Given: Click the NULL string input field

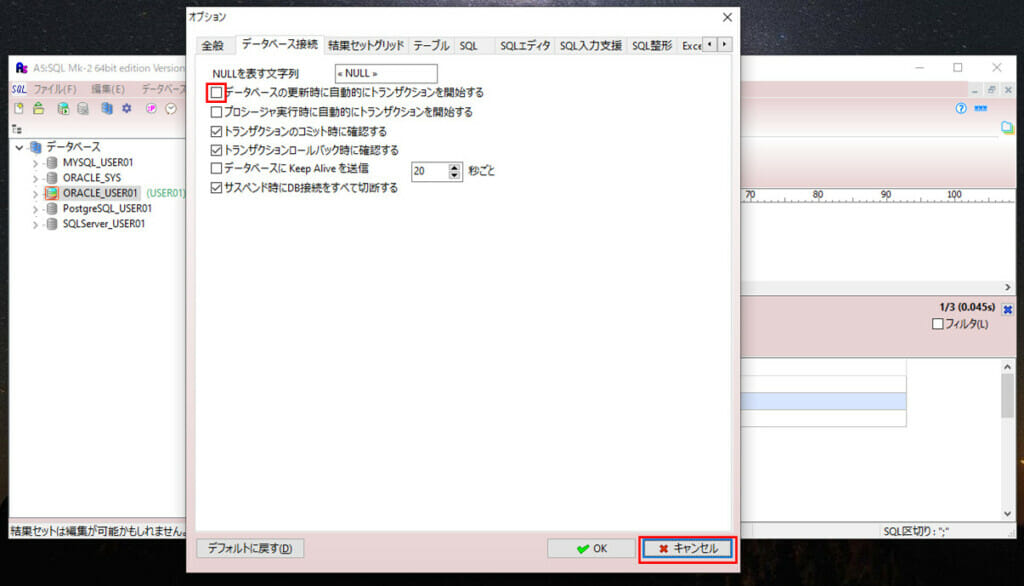Looking at the screenshot, I should pos(386,73).
